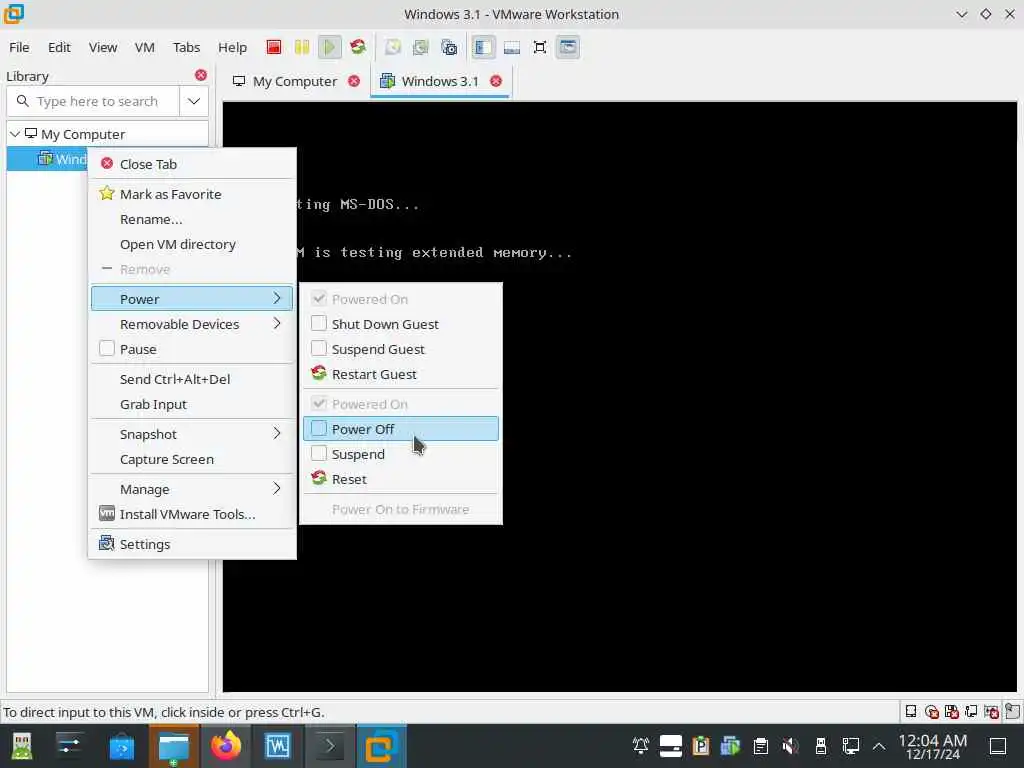Click the message log status bar icon
This screenshot has height=768, width=1024.
1012,711
